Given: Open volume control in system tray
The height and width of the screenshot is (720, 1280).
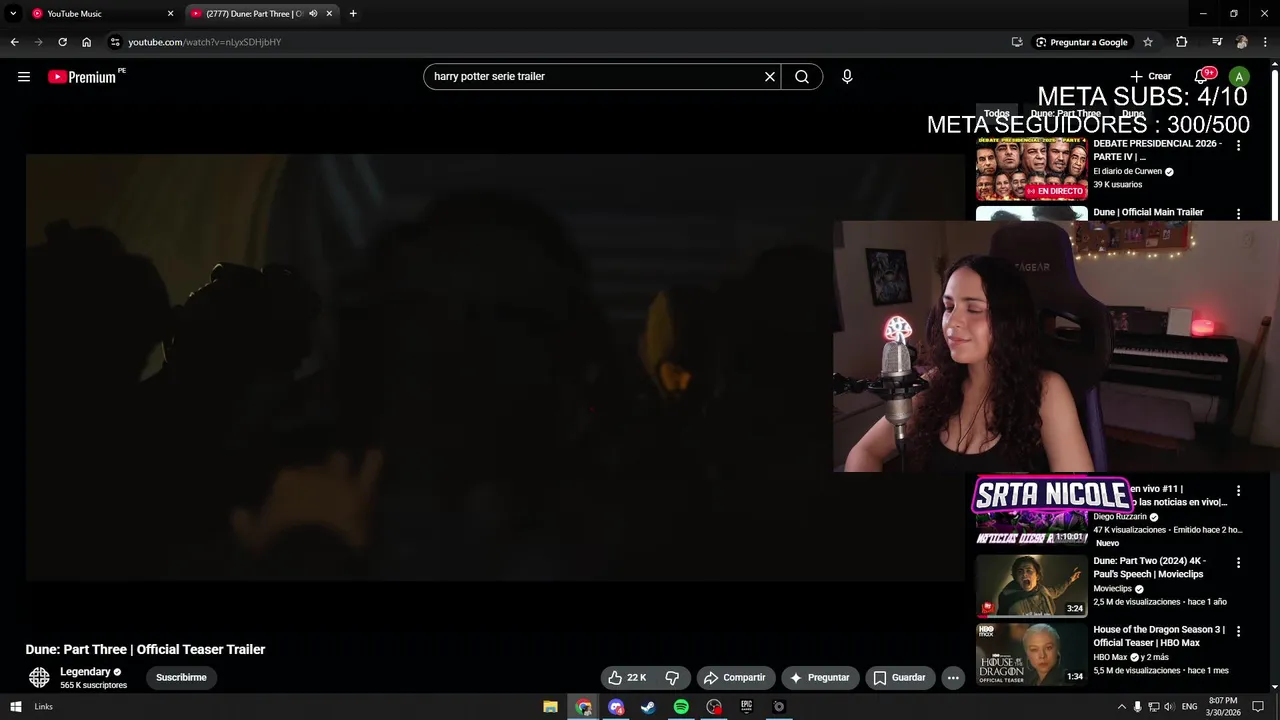Looking at the screenshot, I should point(1170,707).
